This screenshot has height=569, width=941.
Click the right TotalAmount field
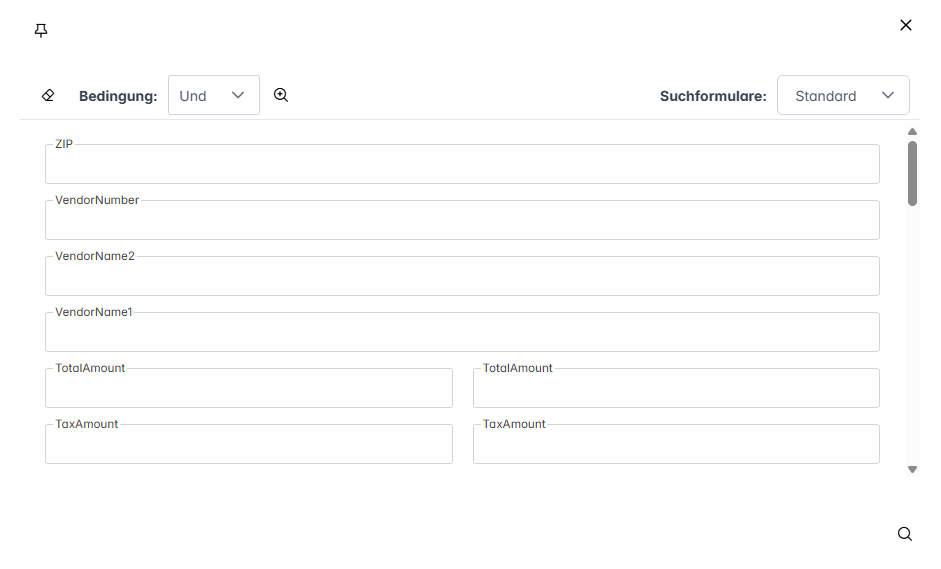(676, 390)
